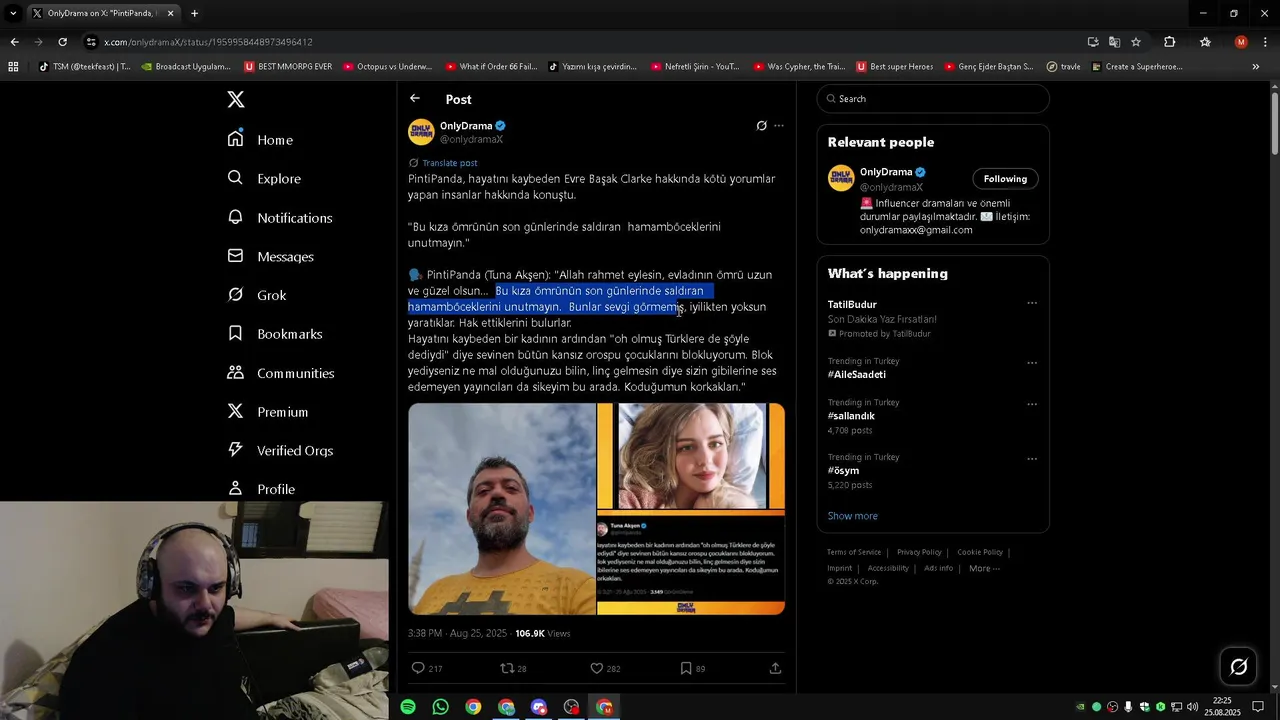Image resolution: width=1280 pixels, height=720 pixels.
Task: Click the share icon on the post
Action: [x=775, y=668]
